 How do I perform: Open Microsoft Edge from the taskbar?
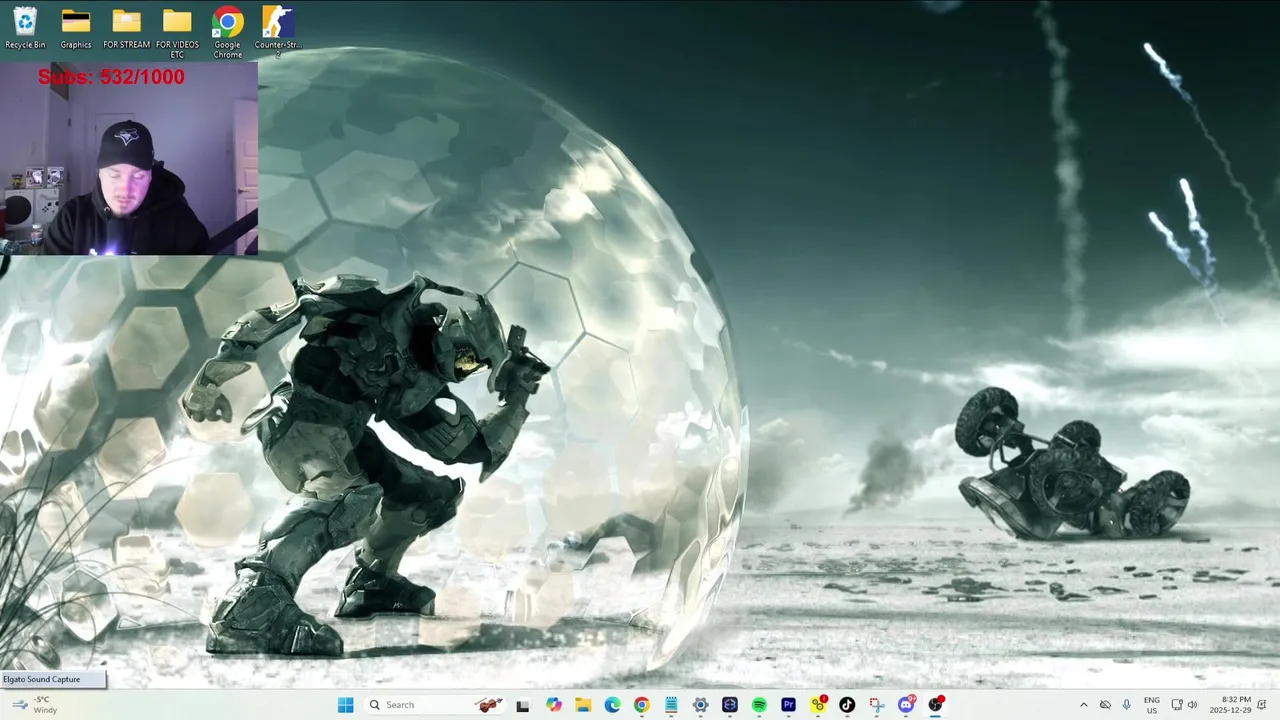coord(612,705)
